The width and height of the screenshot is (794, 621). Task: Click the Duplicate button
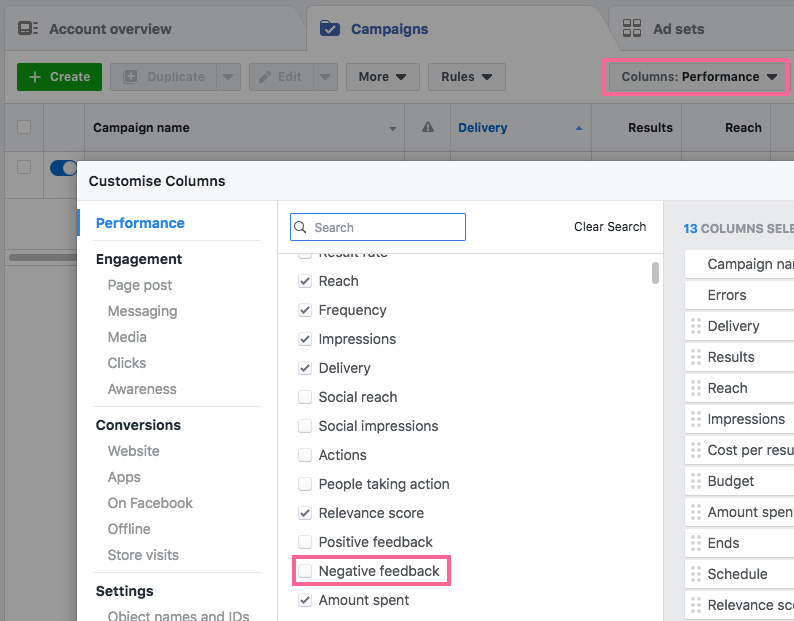[164, 76]
